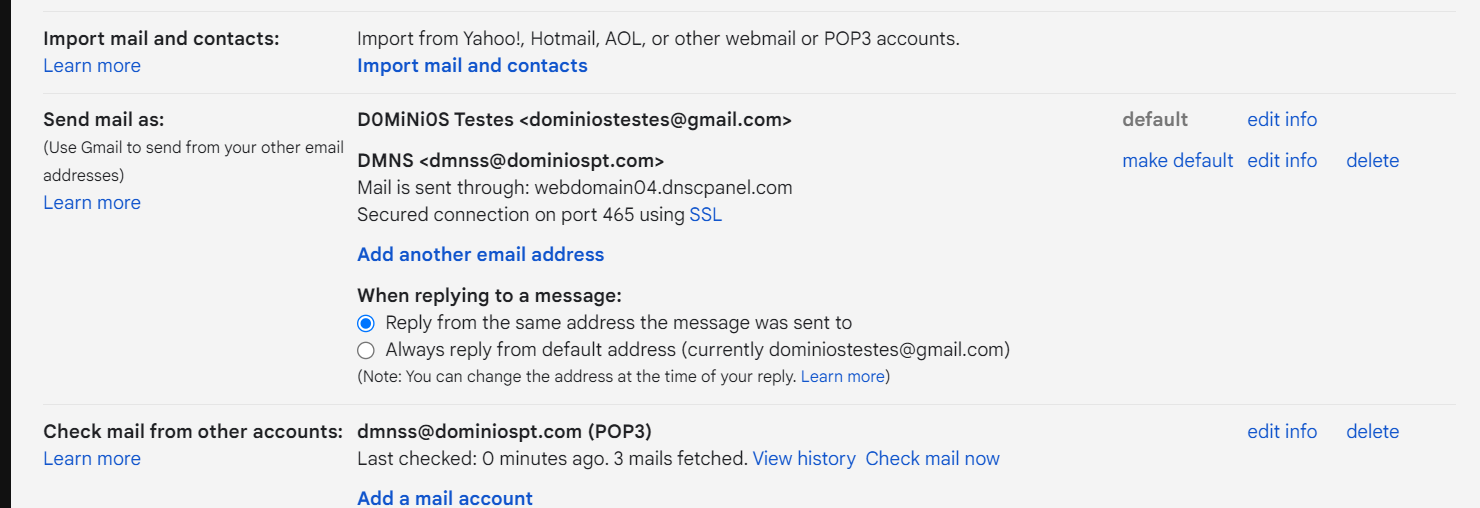The height and width of the screenshot is (508, 1480).
Task: Edit info for the POP3 mail account
Action: (1282, 432)
